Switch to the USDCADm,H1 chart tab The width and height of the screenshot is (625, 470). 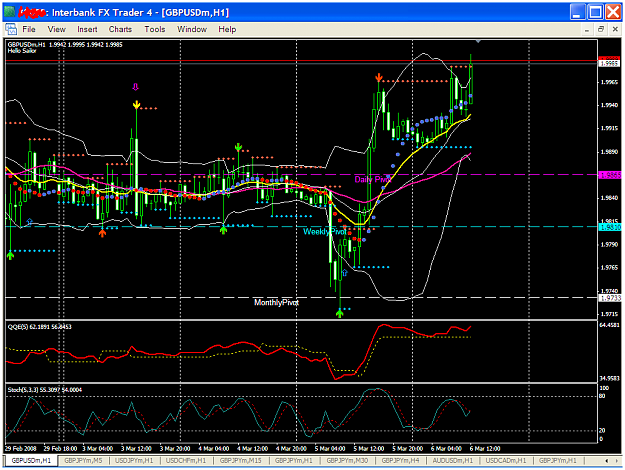505,460
